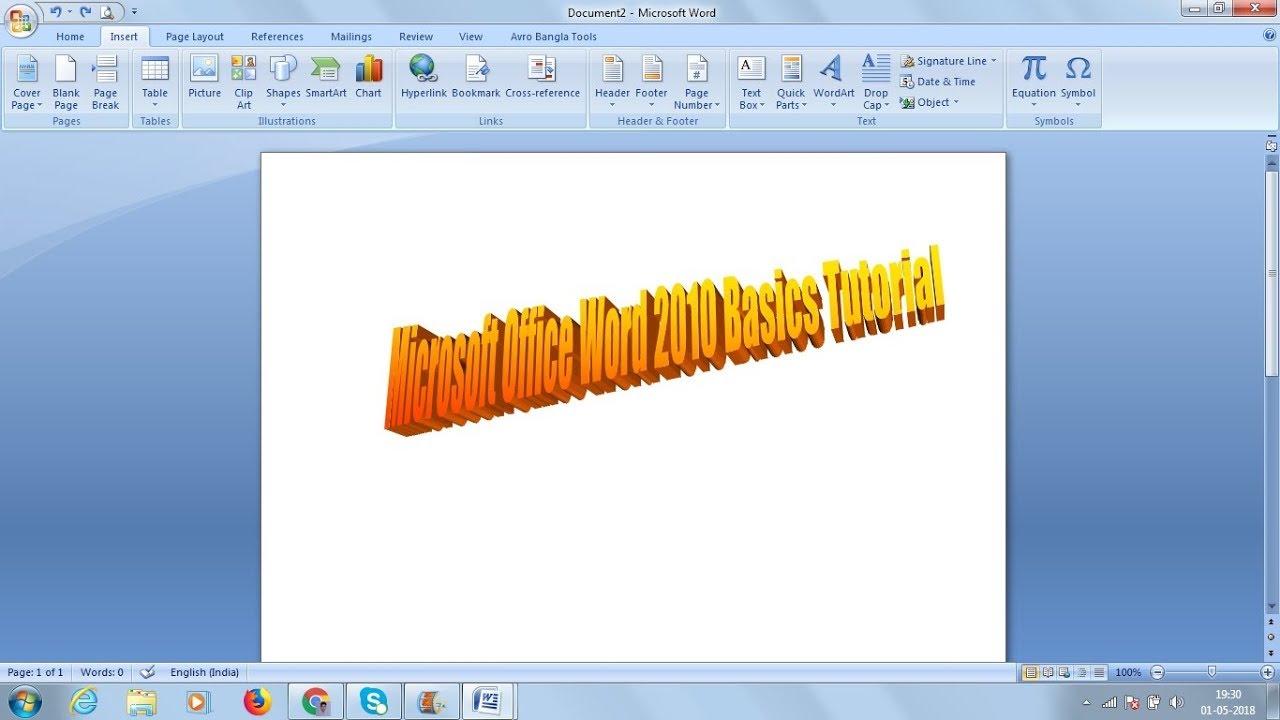Screen dimensions: 1280x720
Task: Open Customize Quick Access Toolbar dropdown
Action: point(134,12)
